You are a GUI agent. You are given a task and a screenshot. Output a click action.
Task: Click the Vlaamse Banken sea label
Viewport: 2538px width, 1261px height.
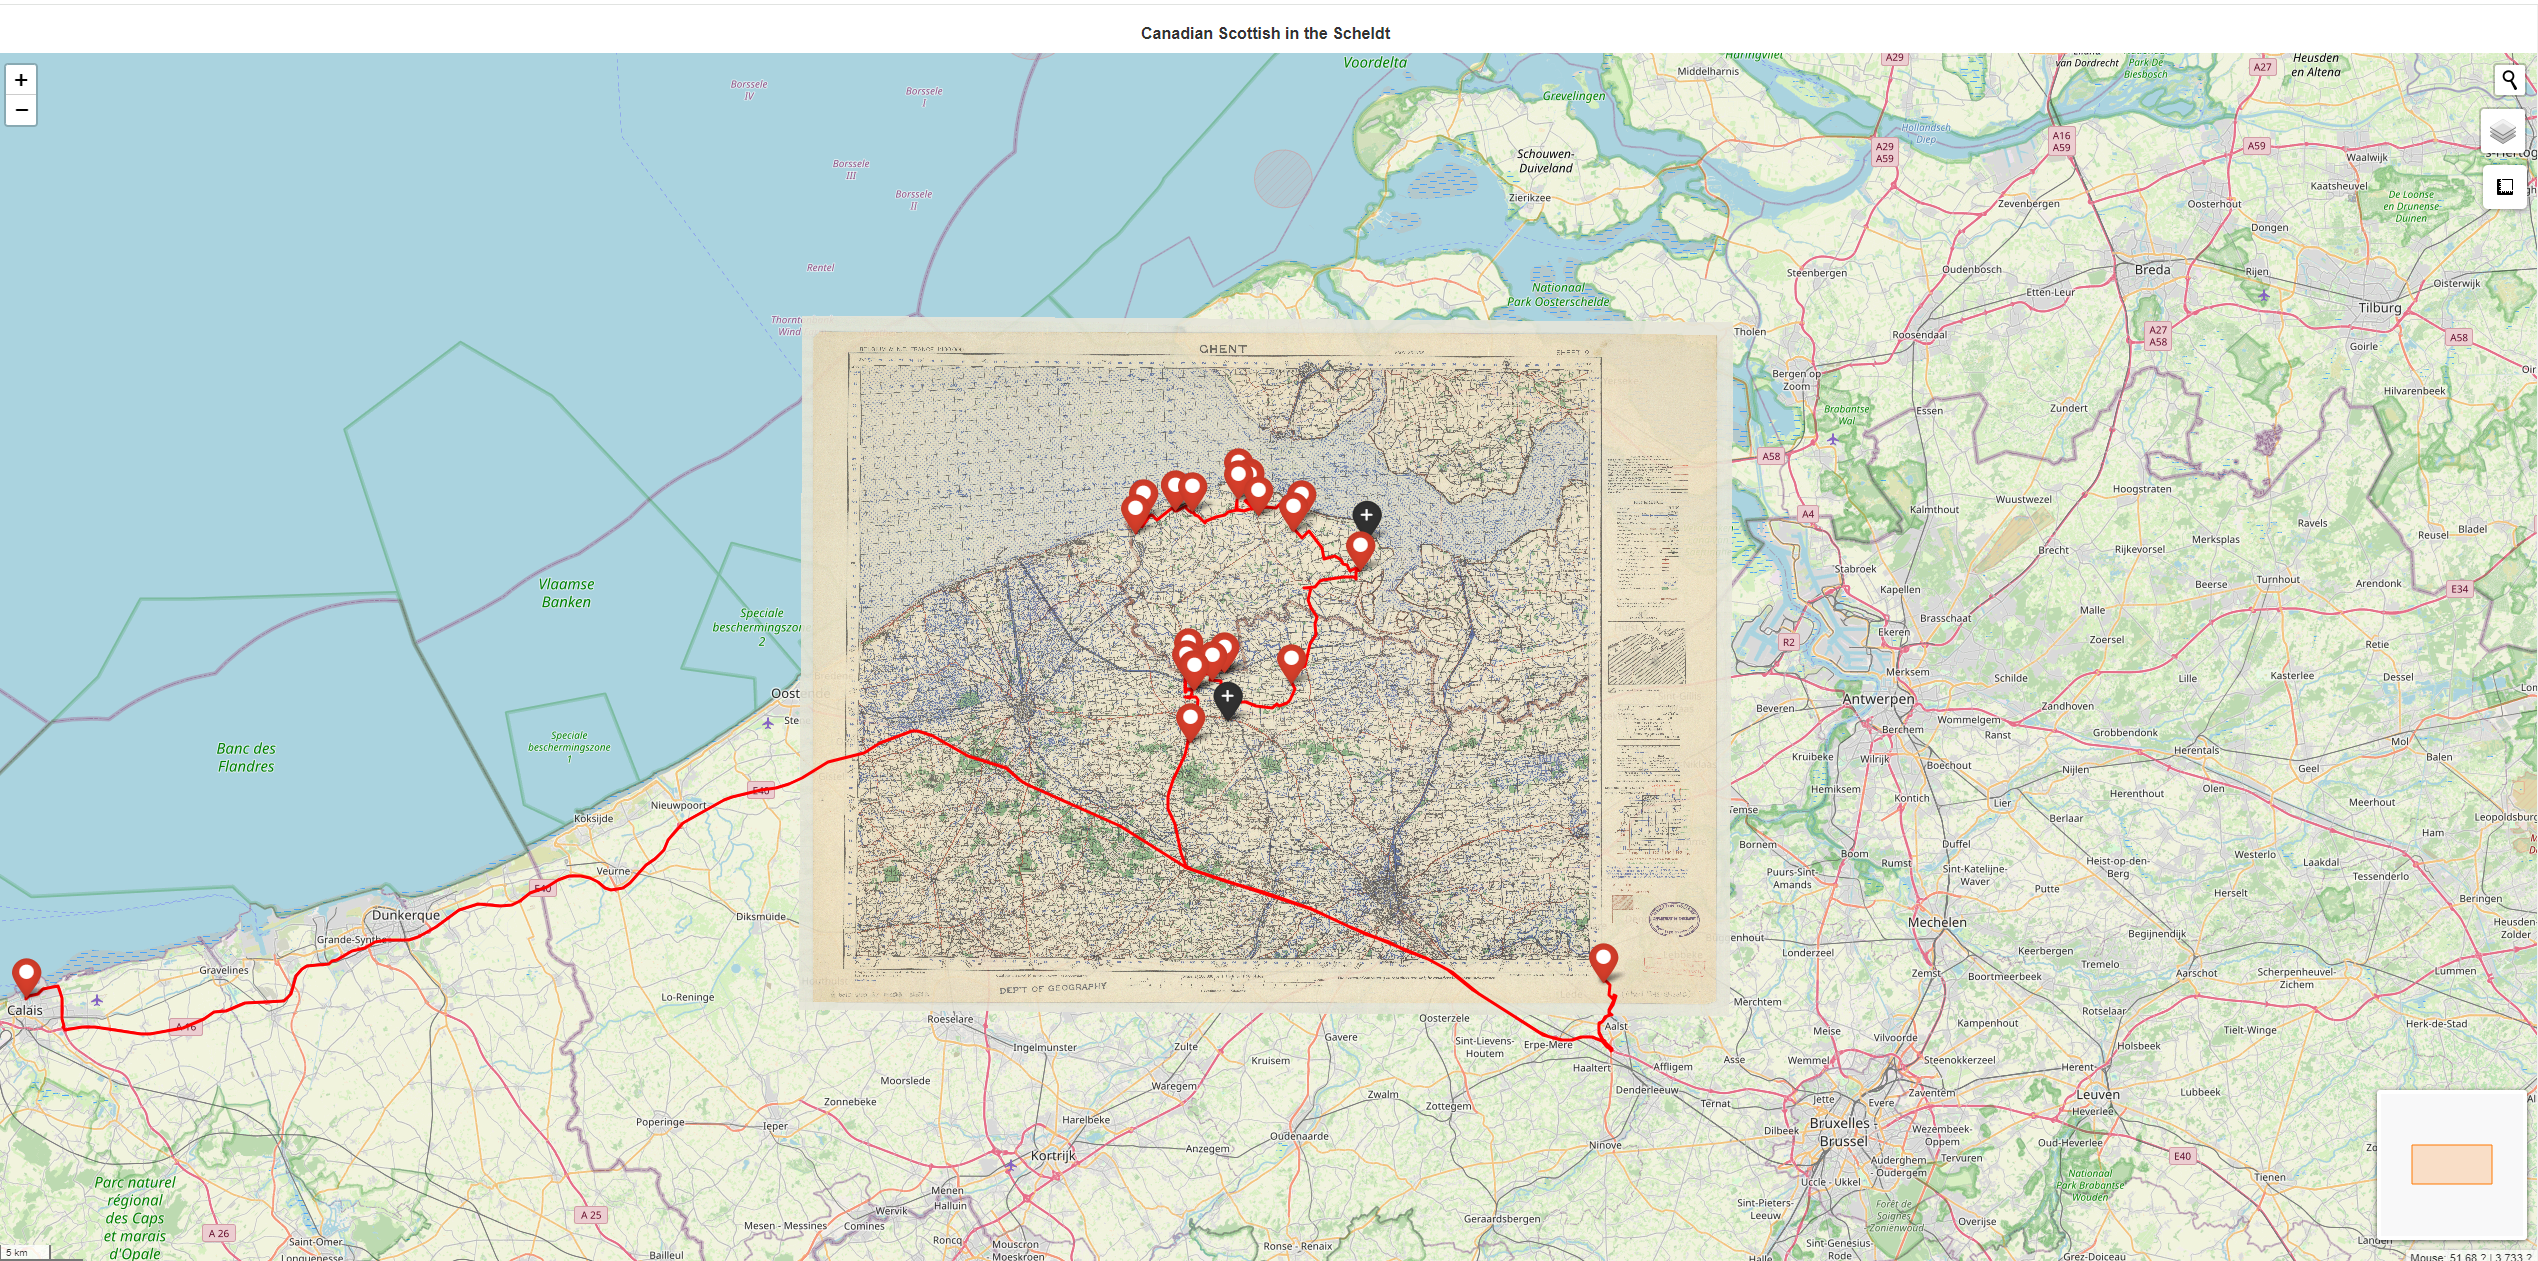[x=566, y=593]
